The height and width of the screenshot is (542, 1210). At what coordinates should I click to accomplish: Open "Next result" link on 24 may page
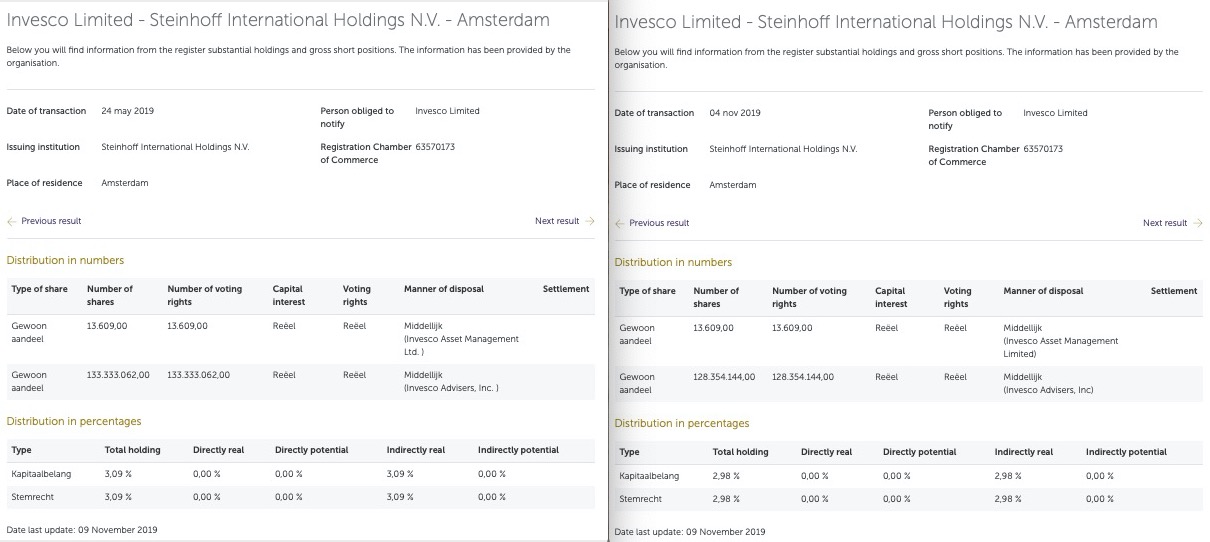pyautogui.click(x=557, y=221)
